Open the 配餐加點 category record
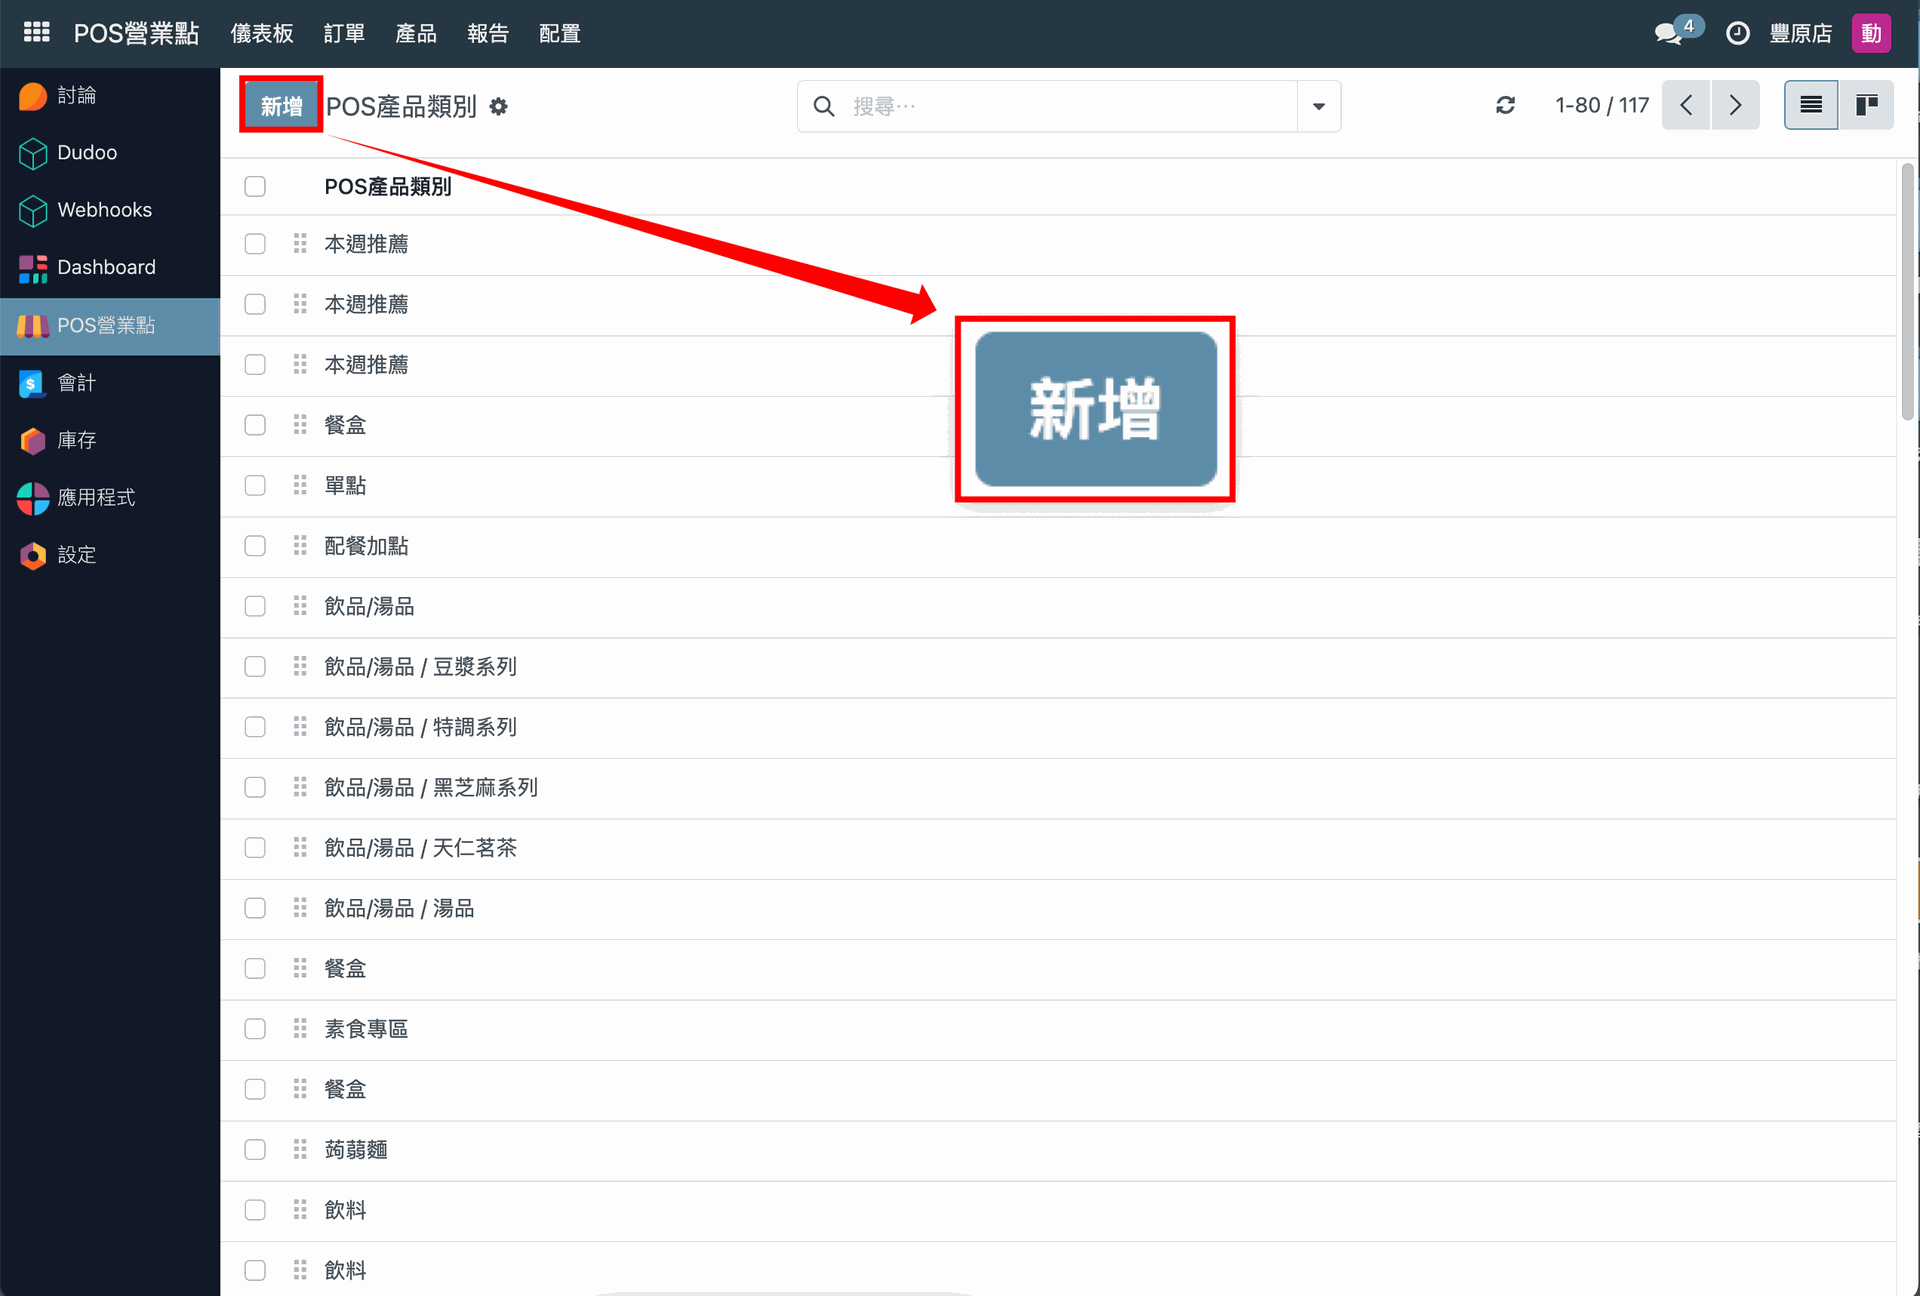The height and width of the screenshot is (1296, 1920). coord(366,546)
